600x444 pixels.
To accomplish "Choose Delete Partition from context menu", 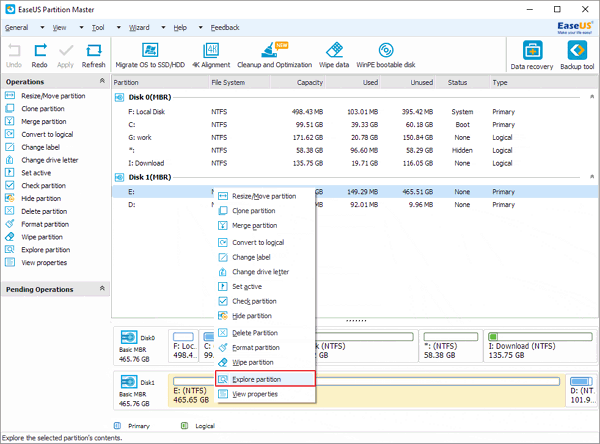I will [265, 333].
